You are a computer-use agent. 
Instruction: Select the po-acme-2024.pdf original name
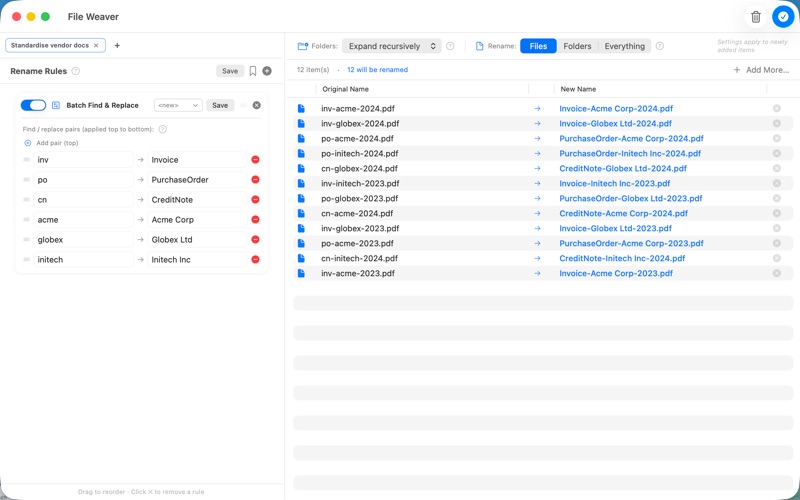point(357,138)
